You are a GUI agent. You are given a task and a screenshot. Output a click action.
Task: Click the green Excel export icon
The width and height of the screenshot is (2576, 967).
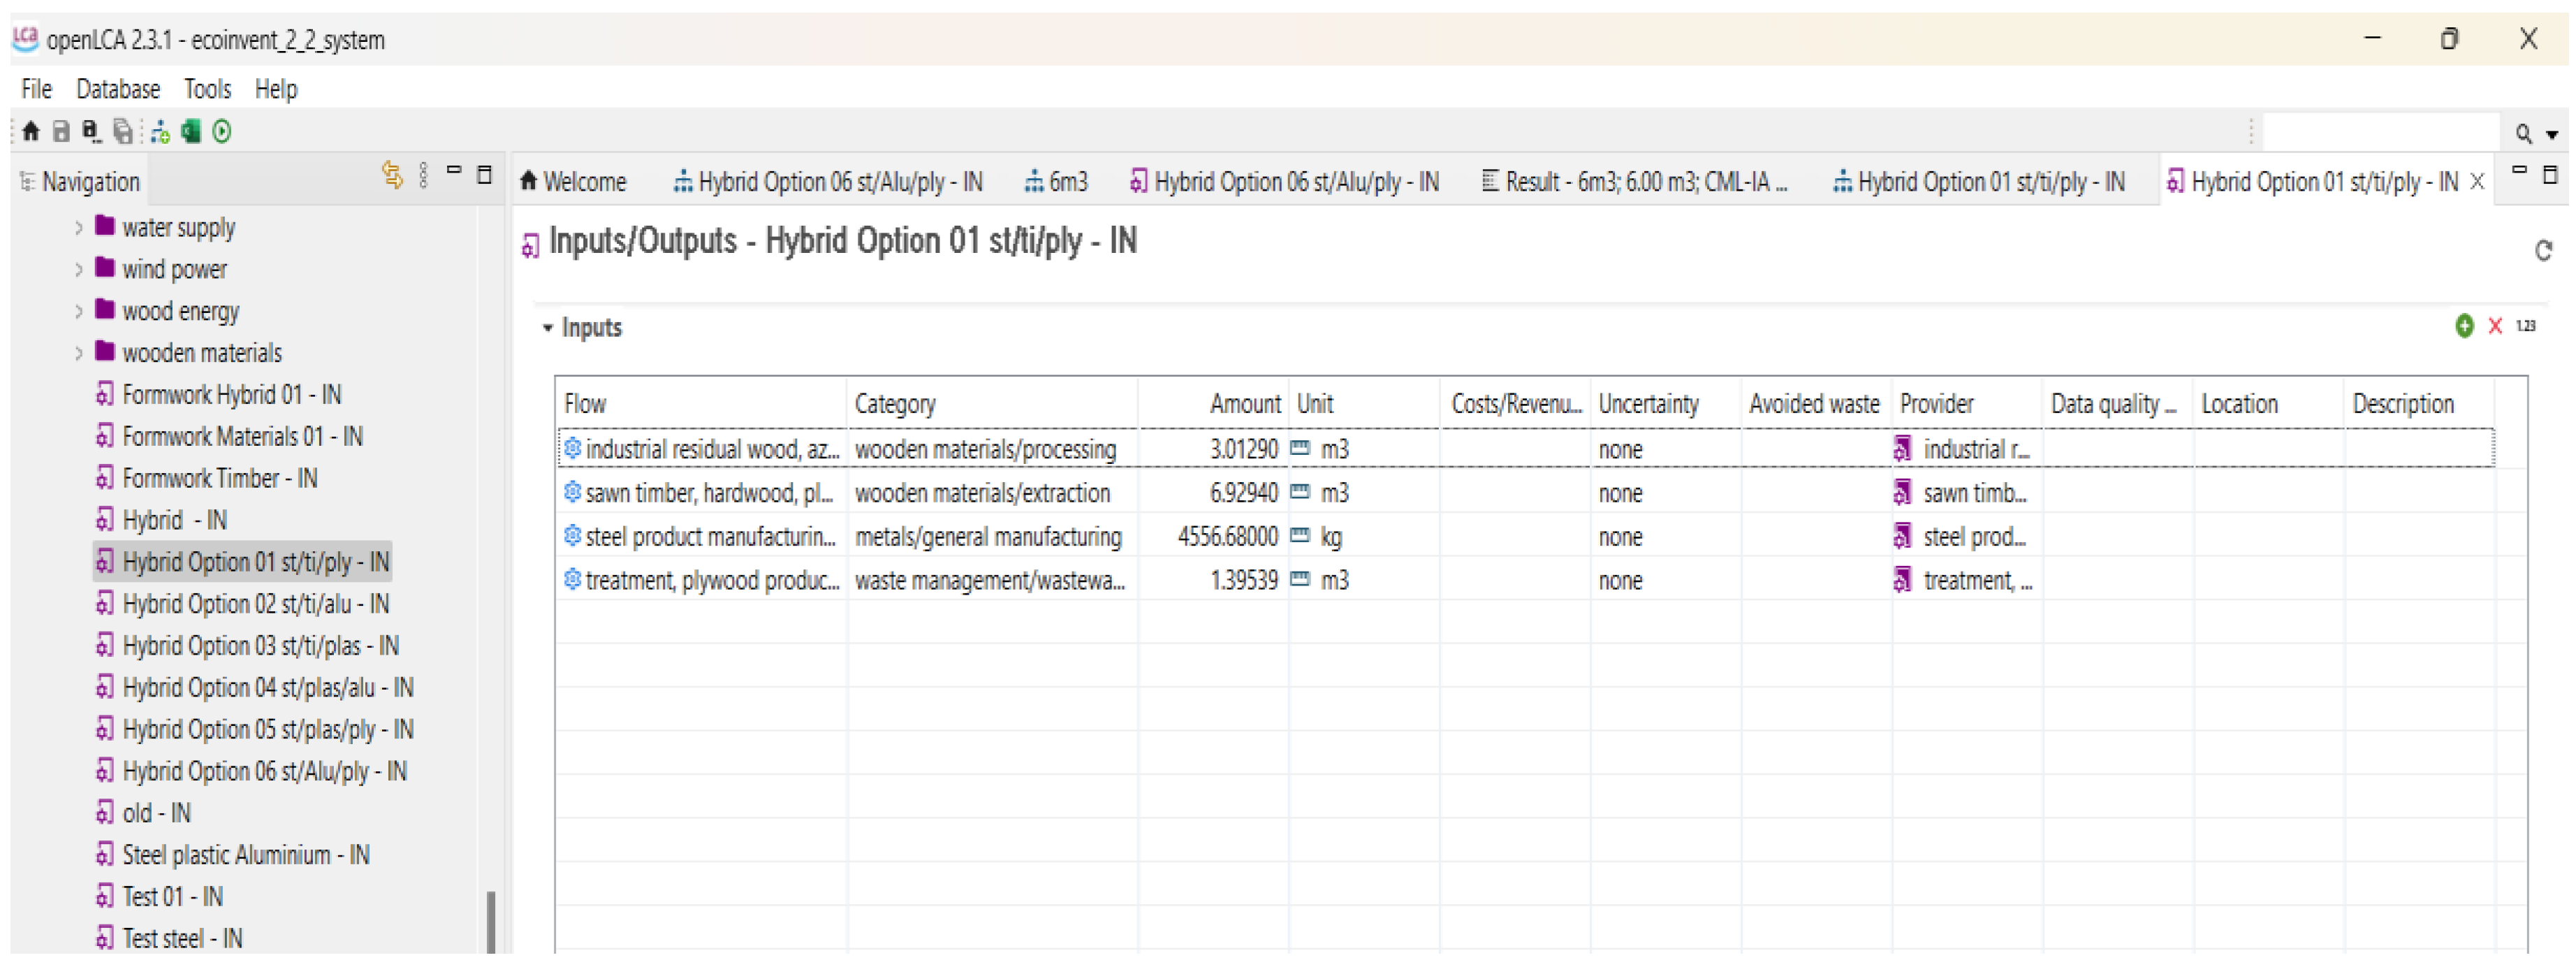pos(191,131)
